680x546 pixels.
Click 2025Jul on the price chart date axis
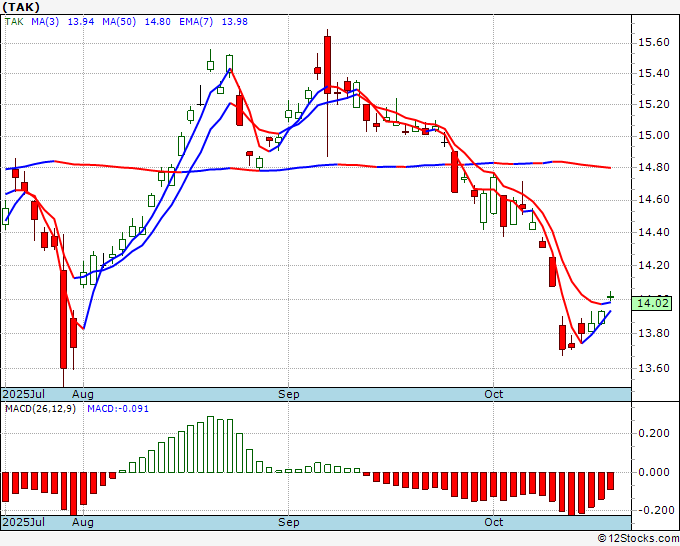coord(24,394)
